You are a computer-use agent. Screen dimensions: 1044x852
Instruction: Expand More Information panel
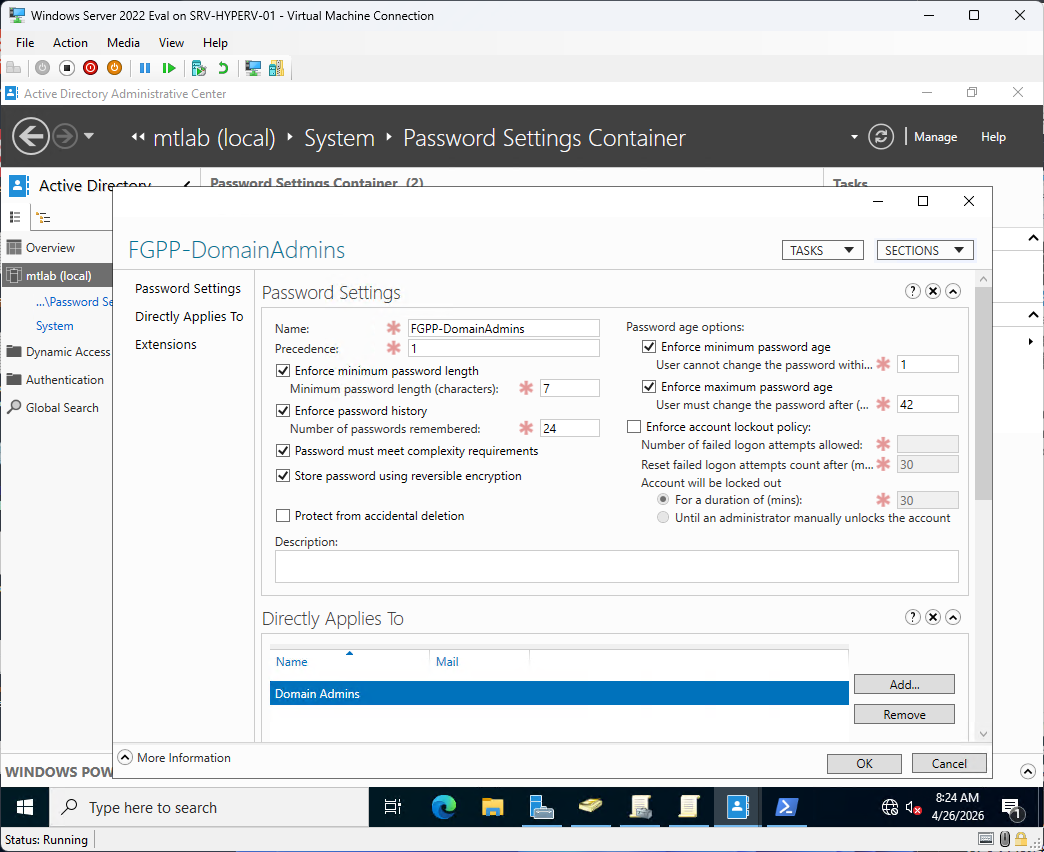point(125,757)
